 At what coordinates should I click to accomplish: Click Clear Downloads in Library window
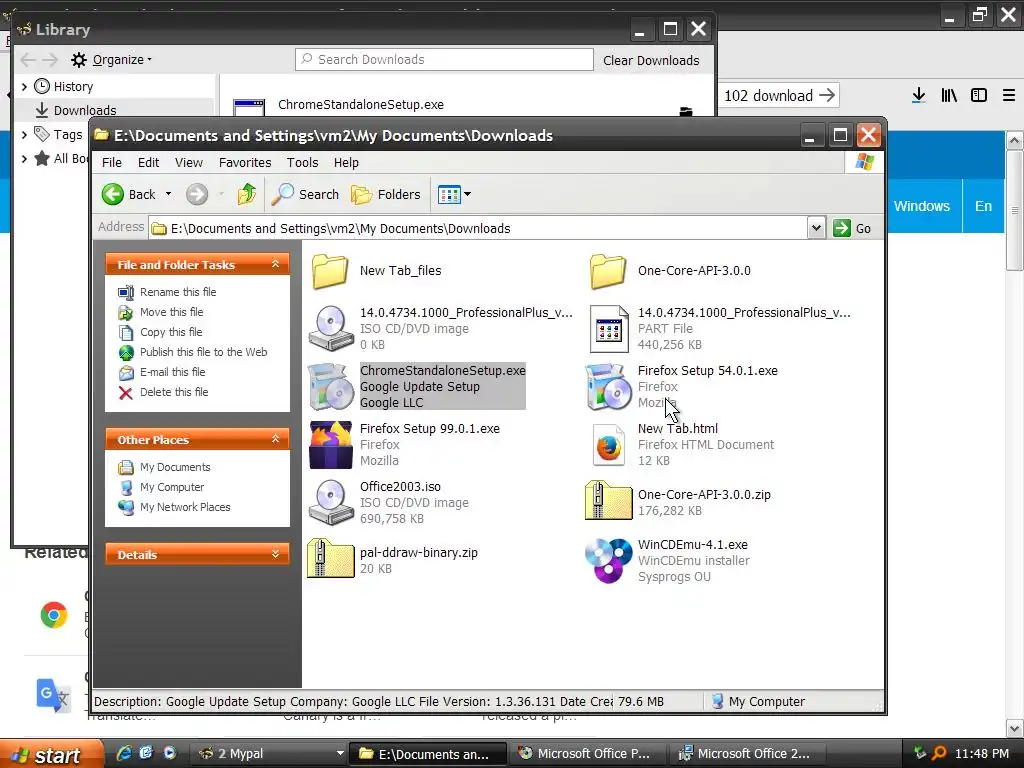651,60
